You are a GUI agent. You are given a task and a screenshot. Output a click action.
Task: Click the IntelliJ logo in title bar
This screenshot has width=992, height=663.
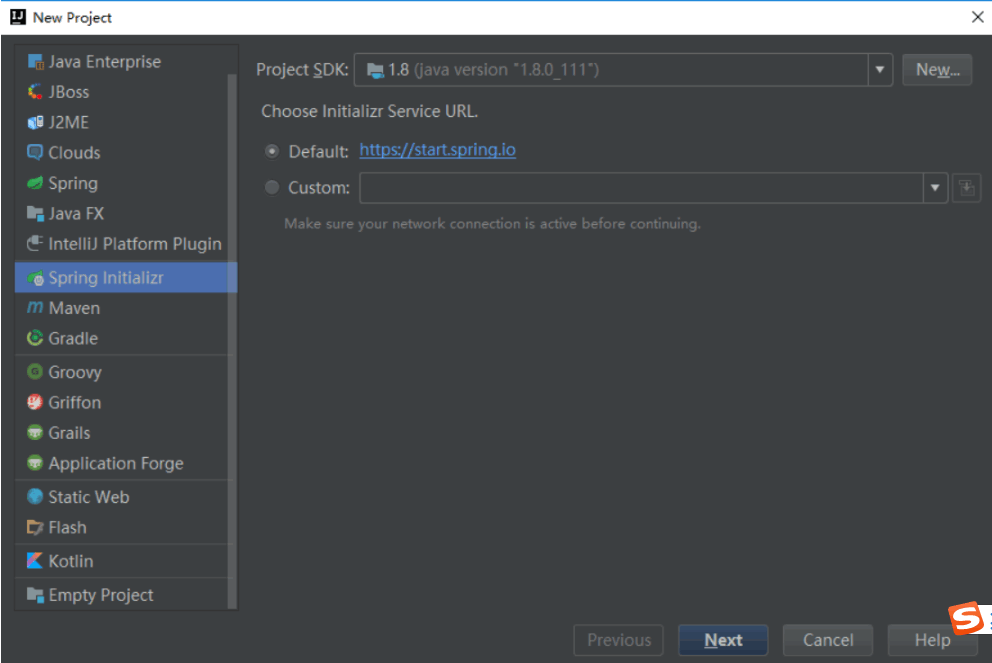(18, 17)
